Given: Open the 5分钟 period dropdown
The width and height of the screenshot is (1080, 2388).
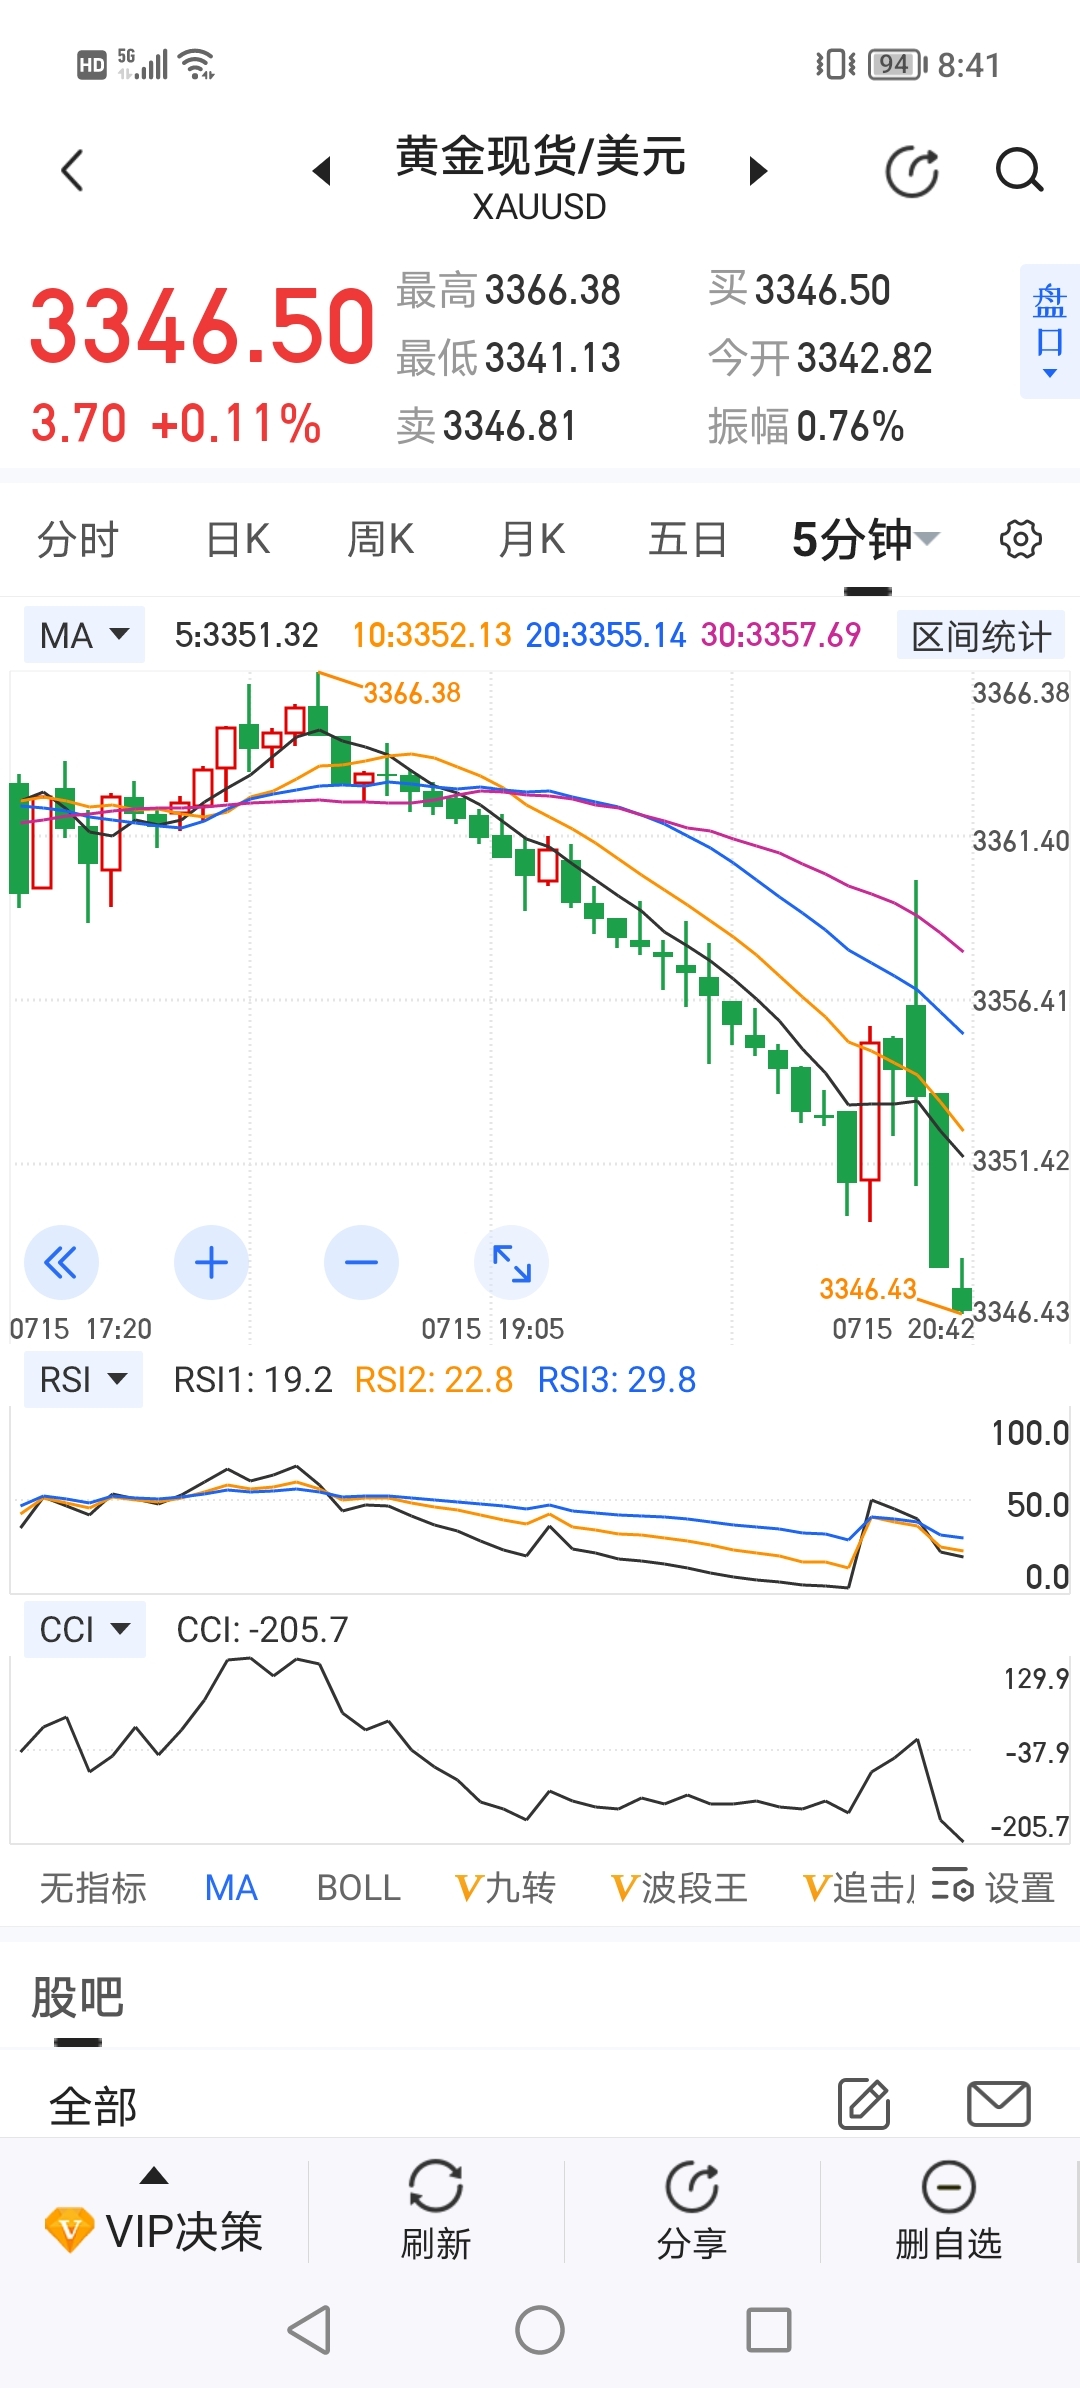Looking at the screenshot, I should click(x=866, y=540).
